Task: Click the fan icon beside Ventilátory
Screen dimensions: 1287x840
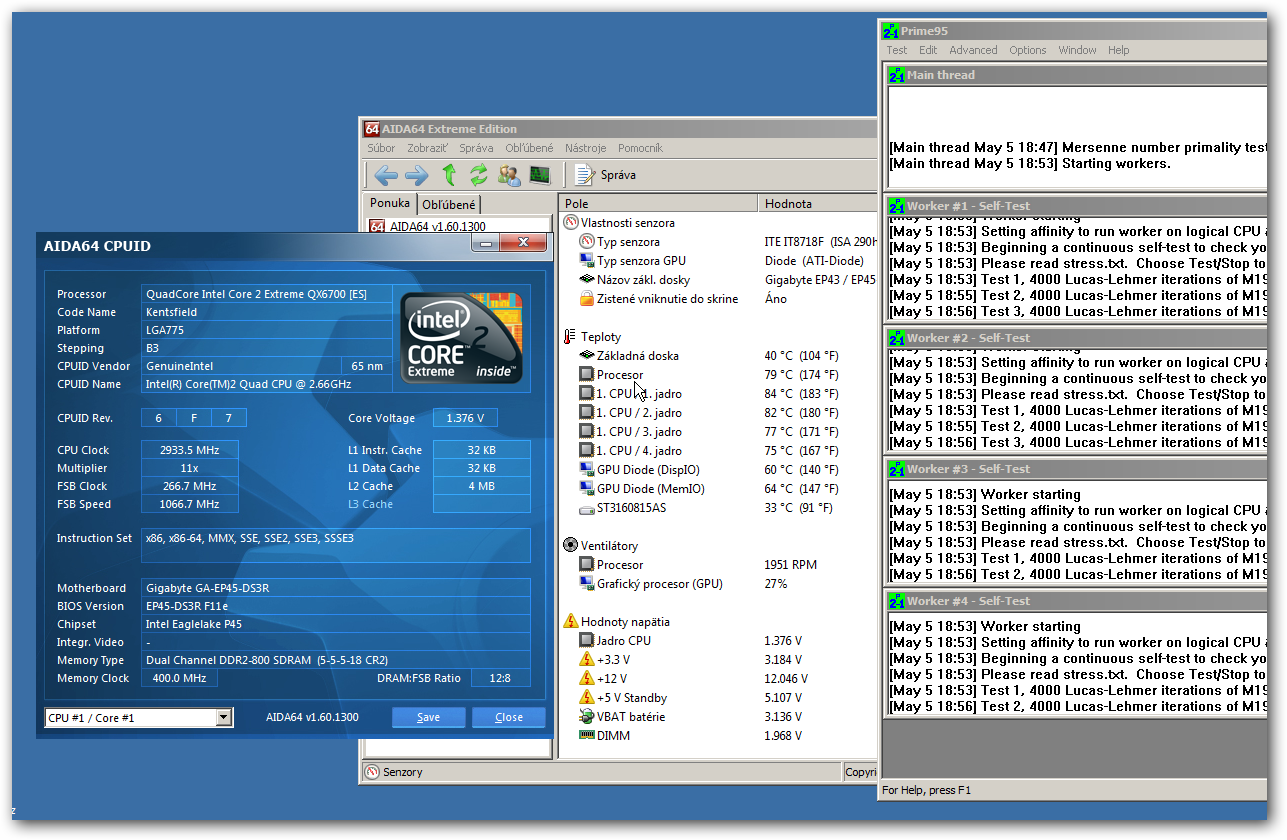Action: [x=570, y=546]
